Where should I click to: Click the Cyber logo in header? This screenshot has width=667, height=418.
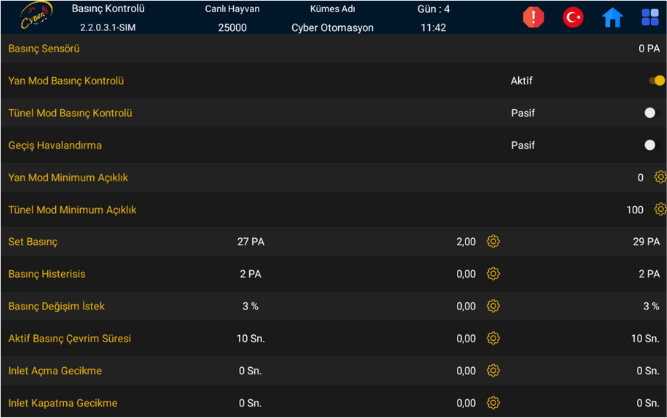click(x=36, y=17)
